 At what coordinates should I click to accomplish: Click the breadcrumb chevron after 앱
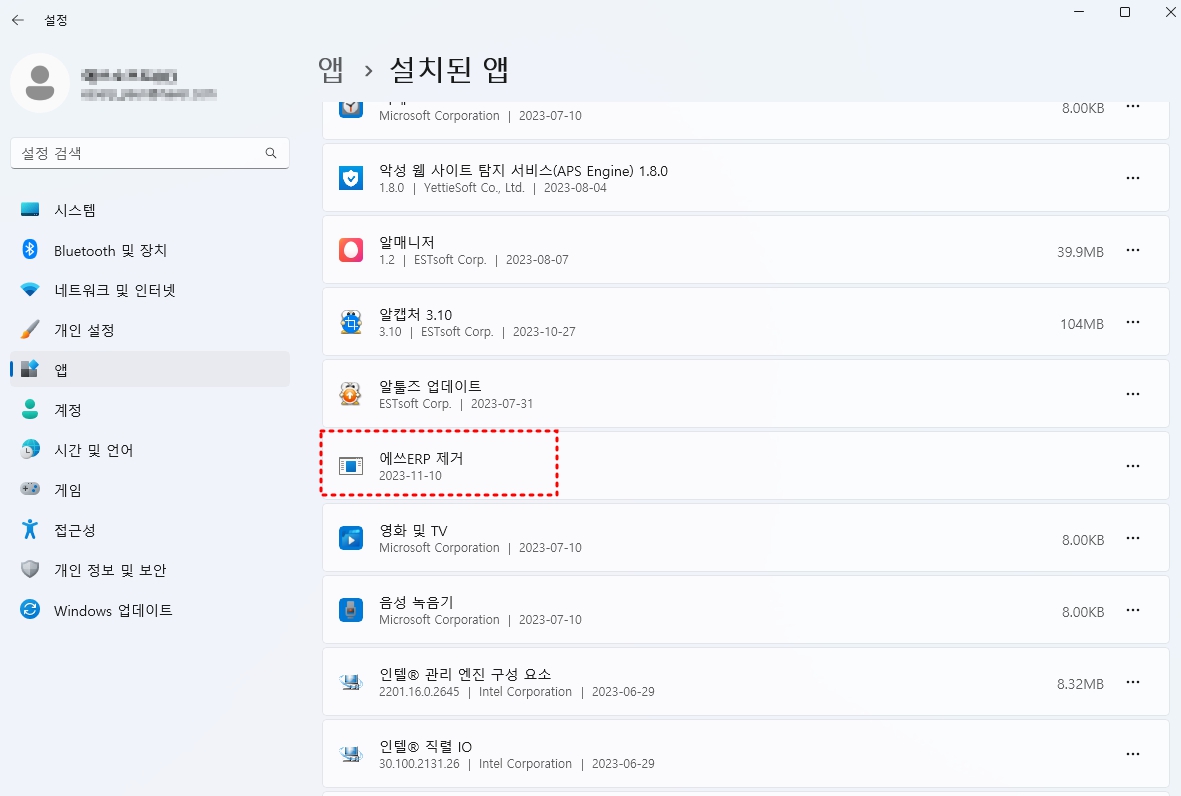[x=368, y=71]
